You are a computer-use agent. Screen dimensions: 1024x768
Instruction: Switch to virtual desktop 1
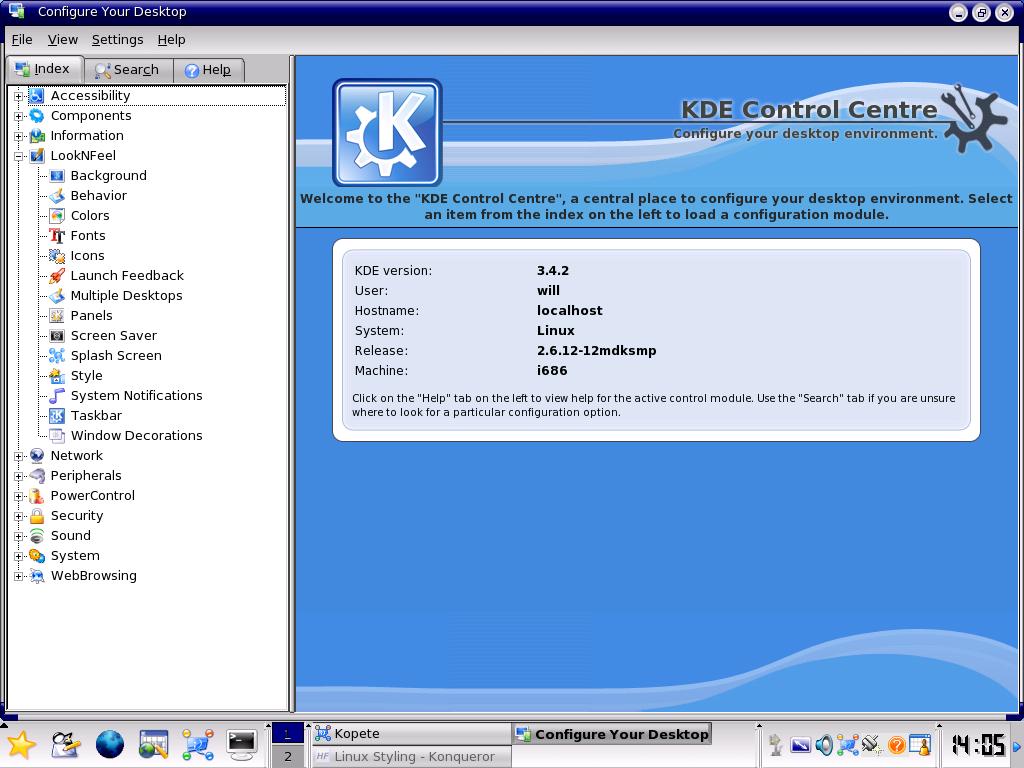pos(288,734)
